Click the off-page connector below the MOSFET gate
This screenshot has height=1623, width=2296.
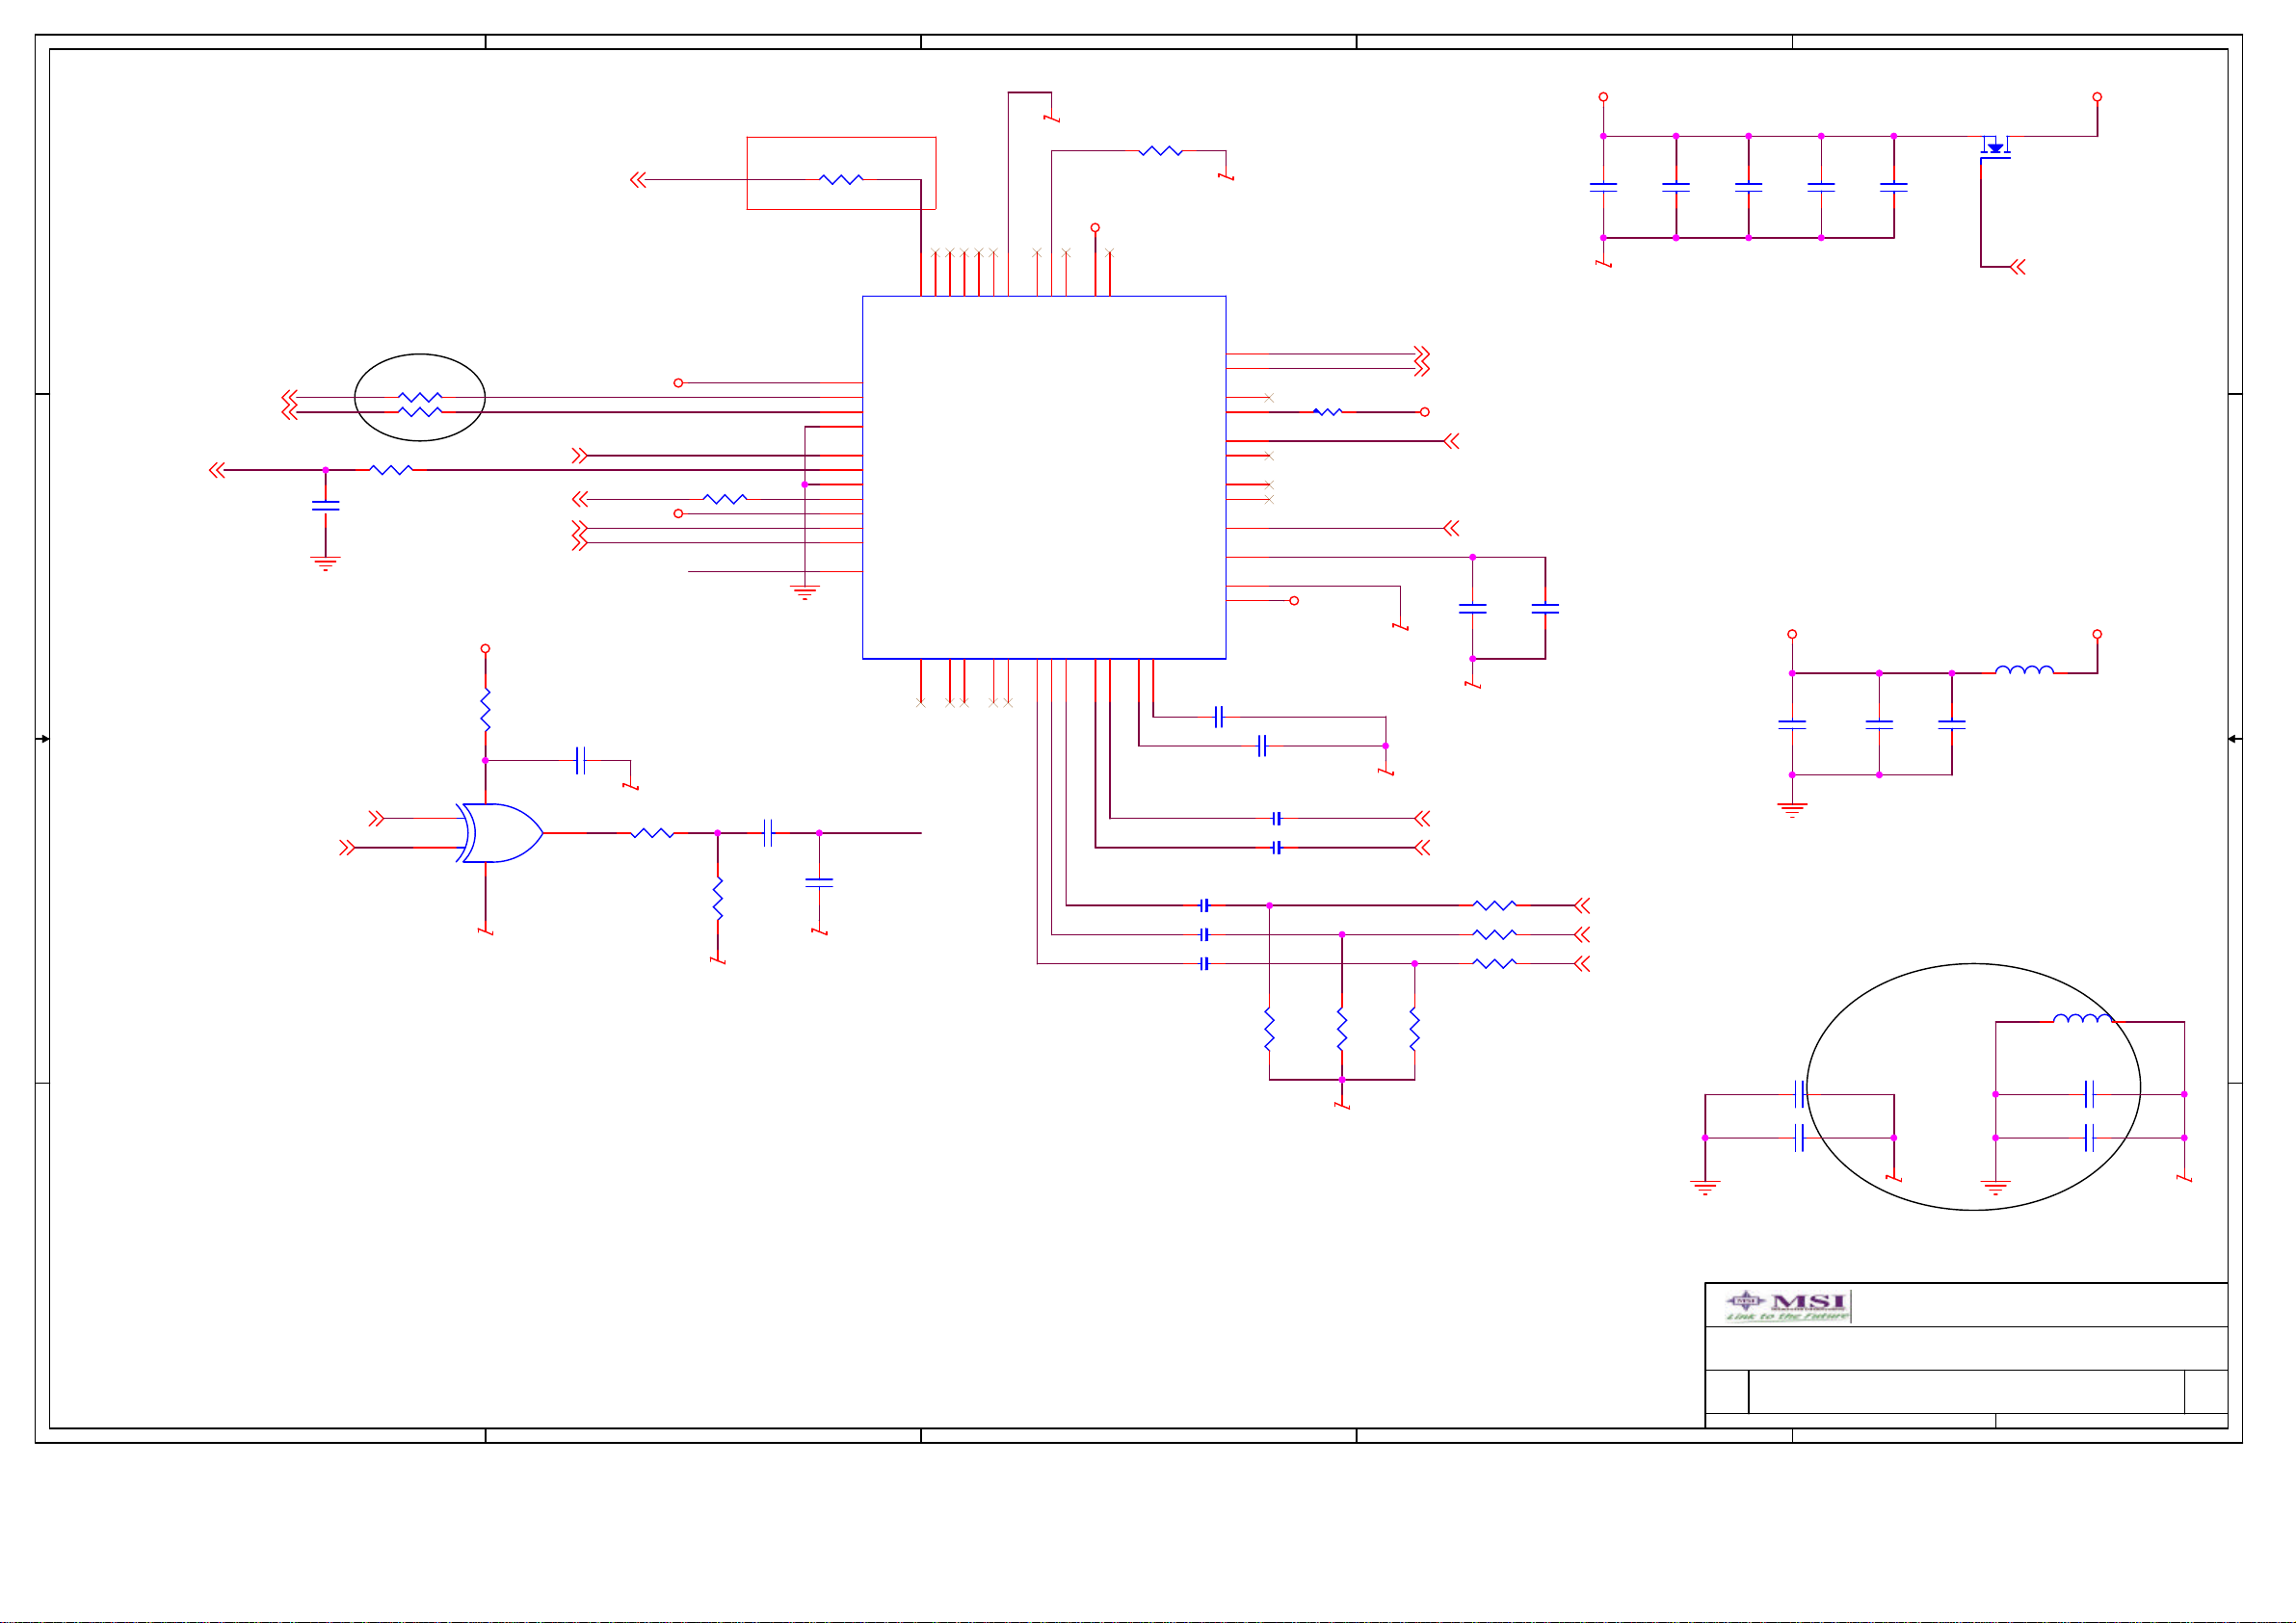pyautogui.click(x=2018, y=267)
